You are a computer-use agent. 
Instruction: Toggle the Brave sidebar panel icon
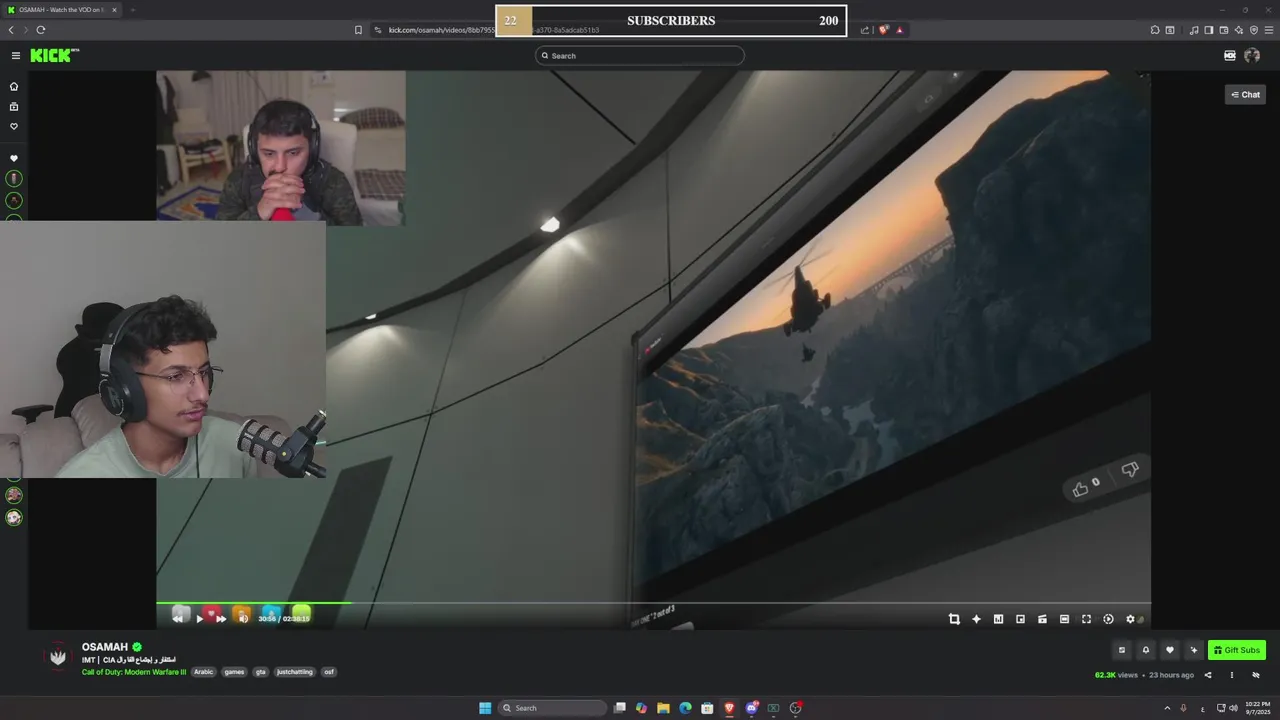coord(1209,30)
